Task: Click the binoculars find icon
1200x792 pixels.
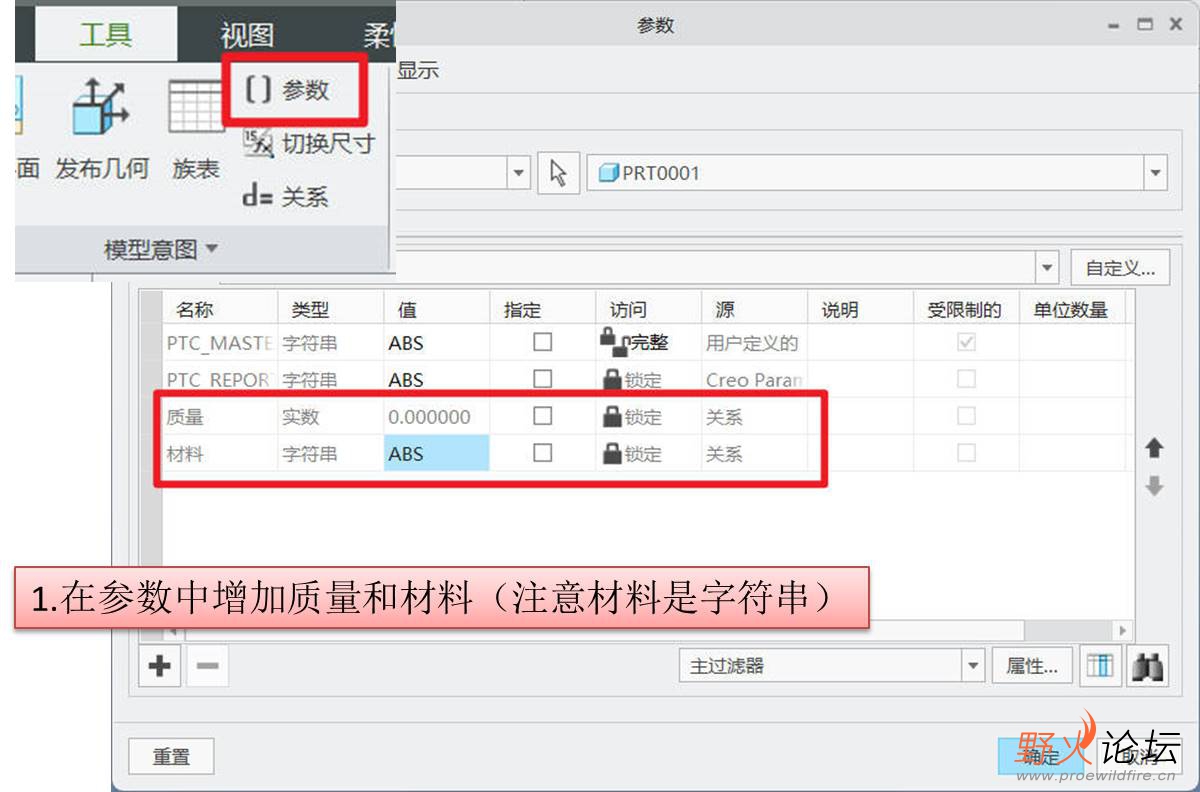Action: point(1147,666)
